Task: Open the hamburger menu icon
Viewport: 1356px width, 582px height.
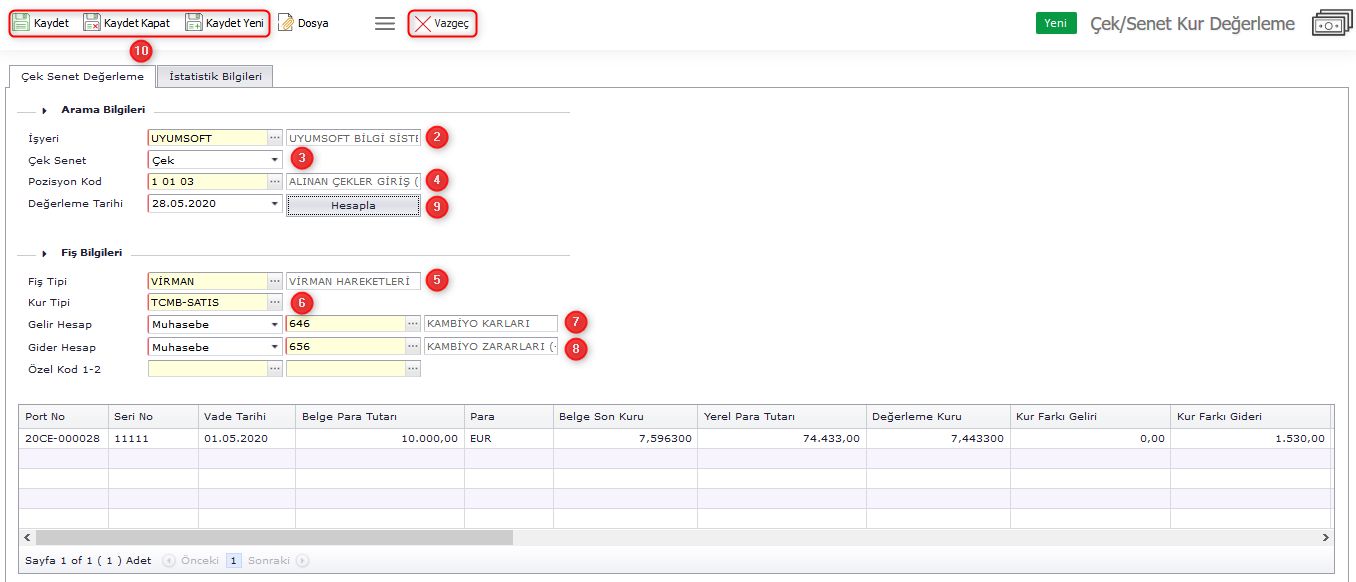Action: [385, 23]
